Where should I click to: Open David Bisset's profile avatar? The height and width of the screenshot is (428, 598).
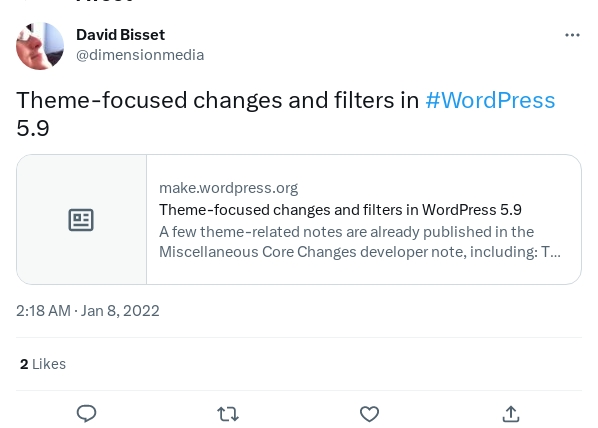coord(40,46)
